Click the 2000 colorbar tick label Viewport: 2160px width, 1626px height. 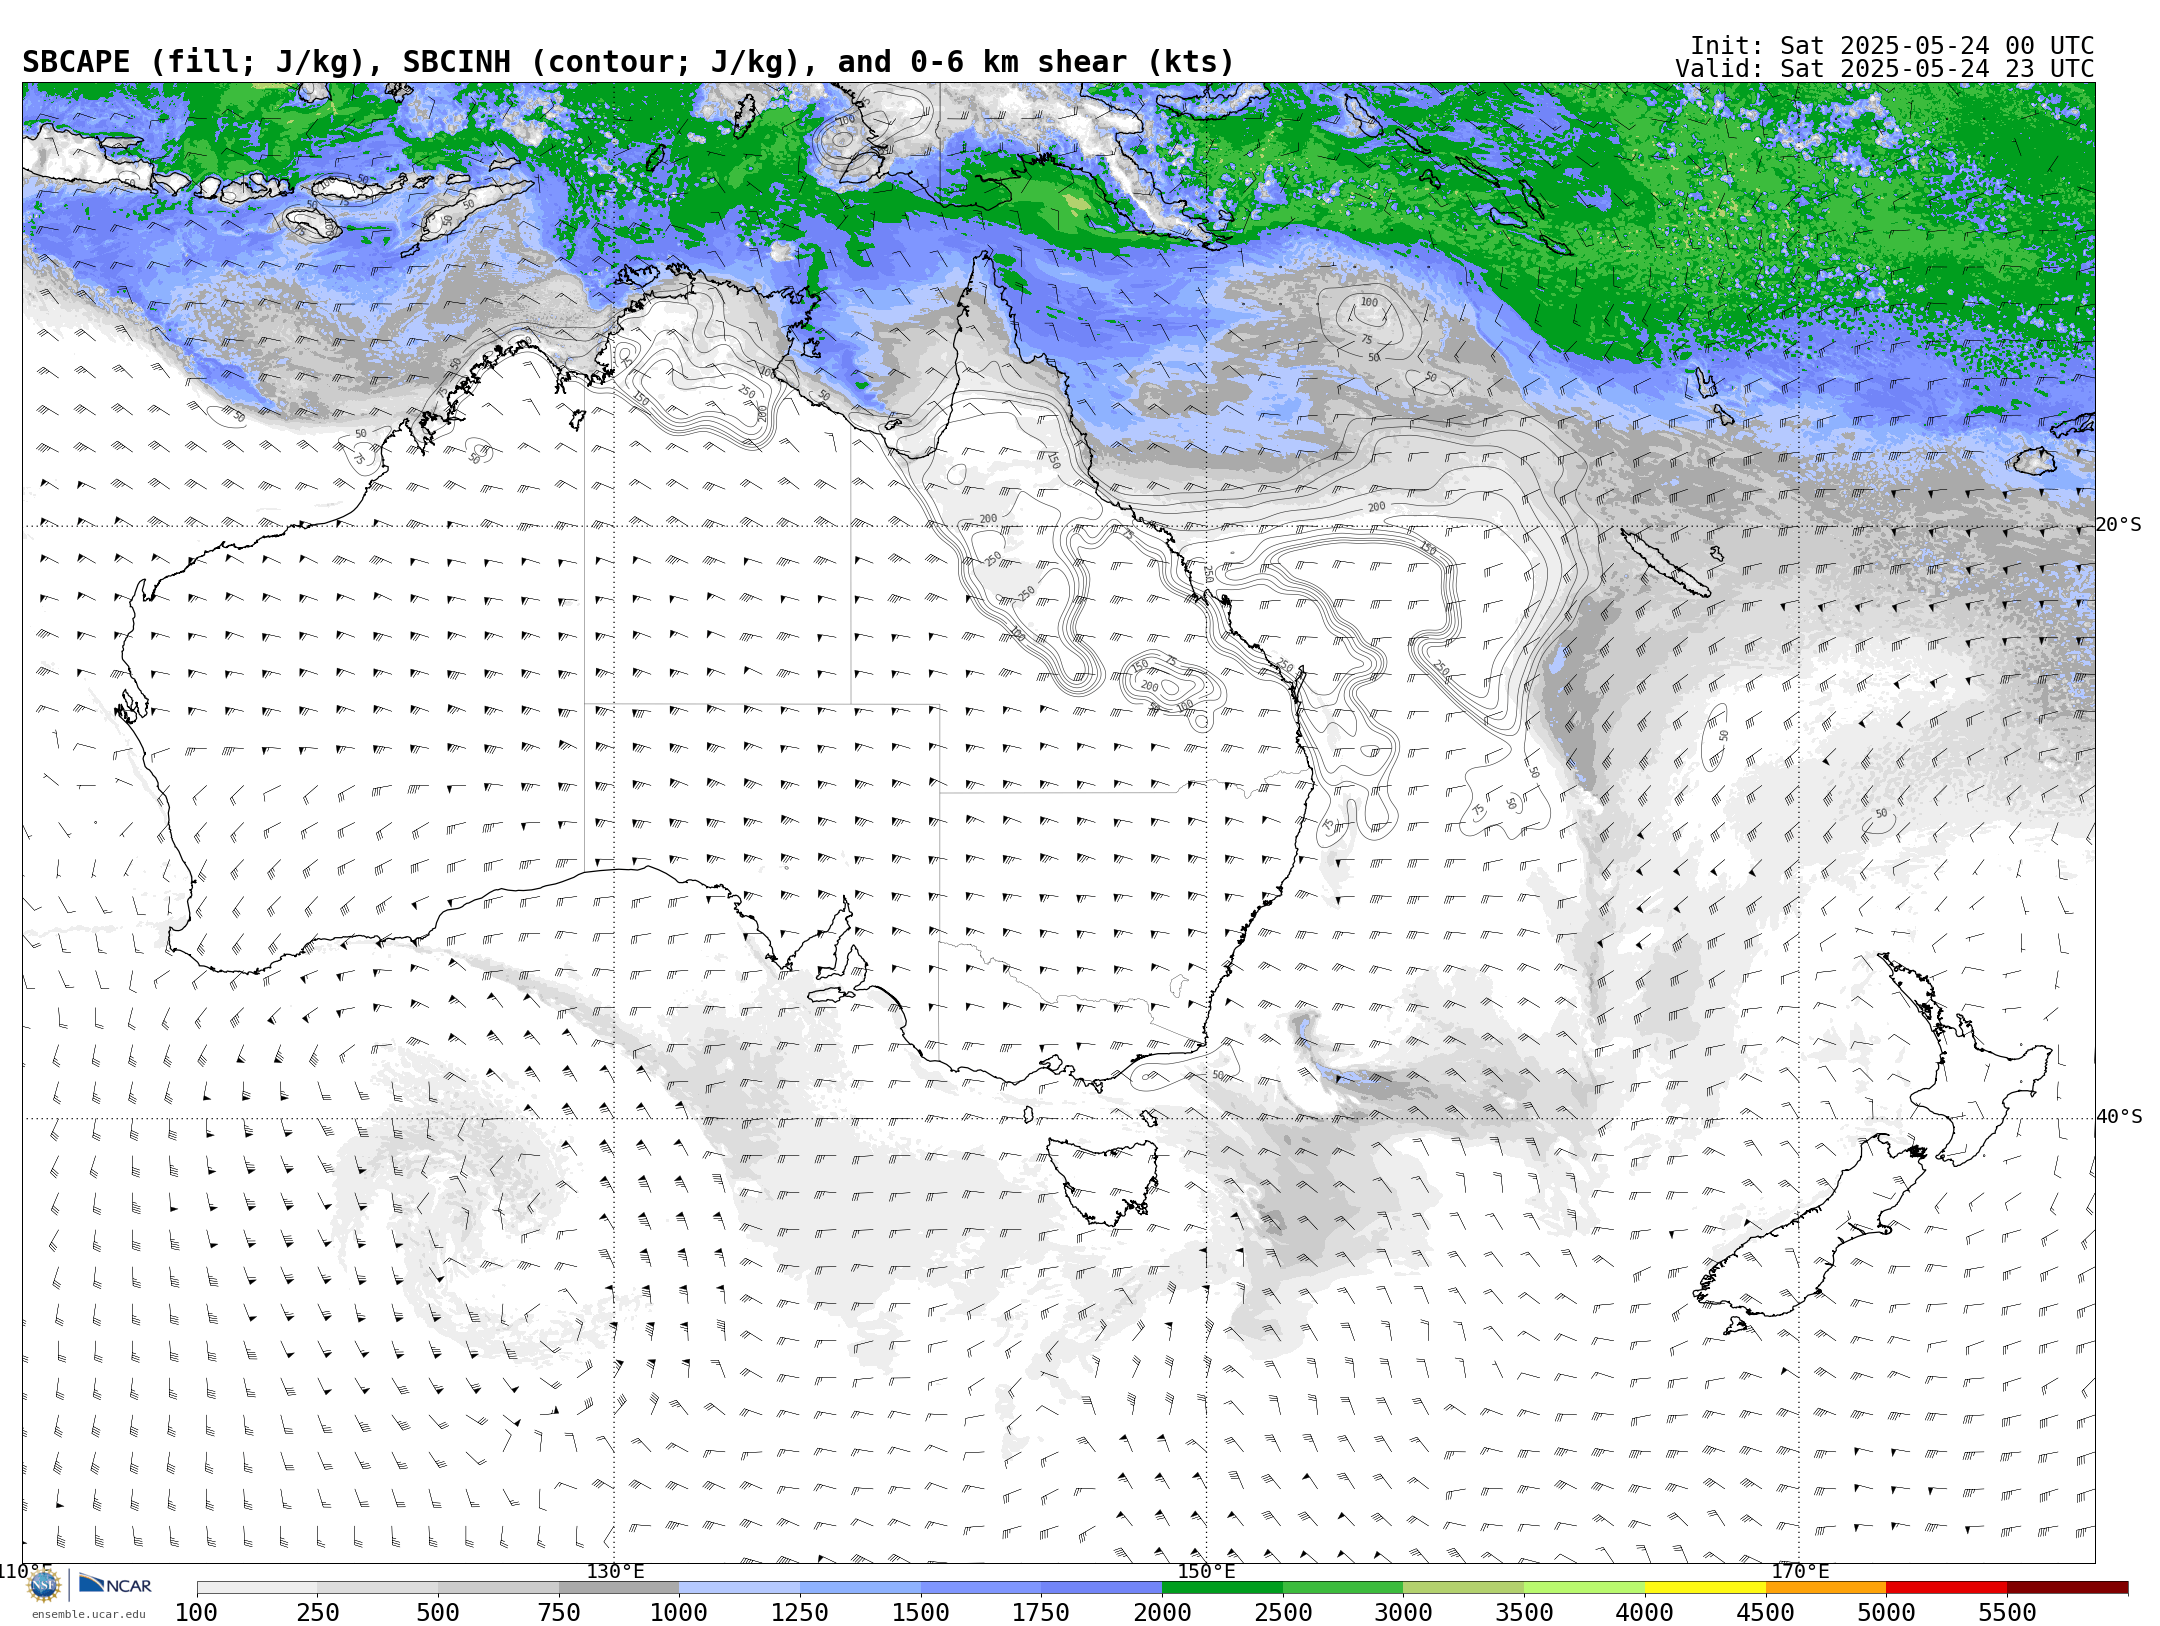[x=1162, y=1612]
